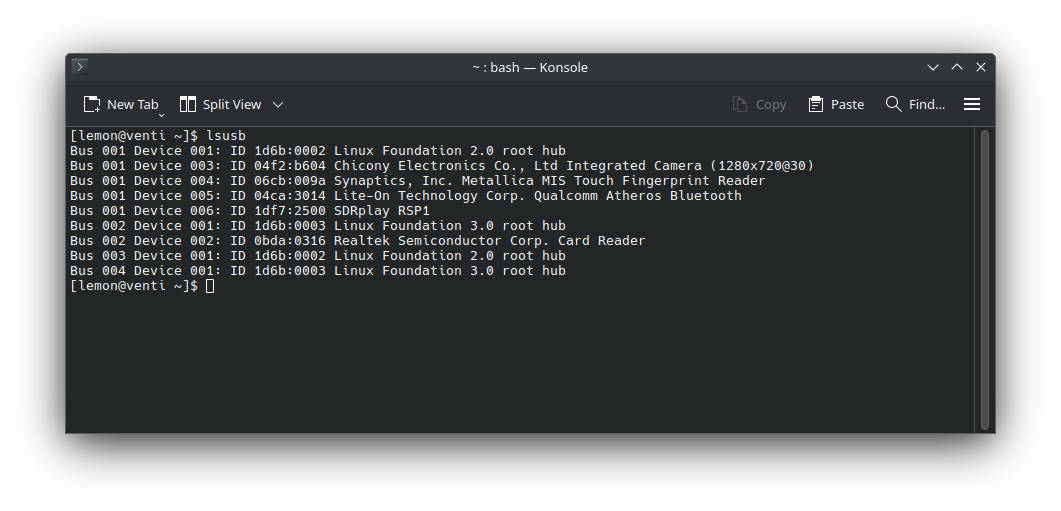Click the terminal cursor at the prompt
The image size is (1061, 511).
coord(210,286)
